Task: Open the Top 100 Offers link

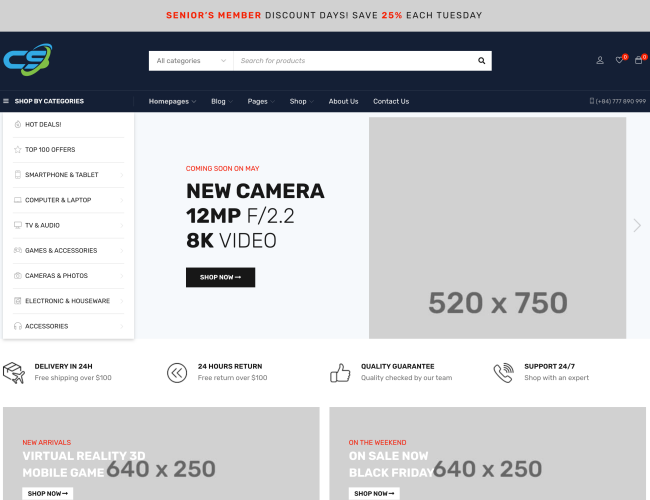Action: pyautogui.click(x=50, y=150)
